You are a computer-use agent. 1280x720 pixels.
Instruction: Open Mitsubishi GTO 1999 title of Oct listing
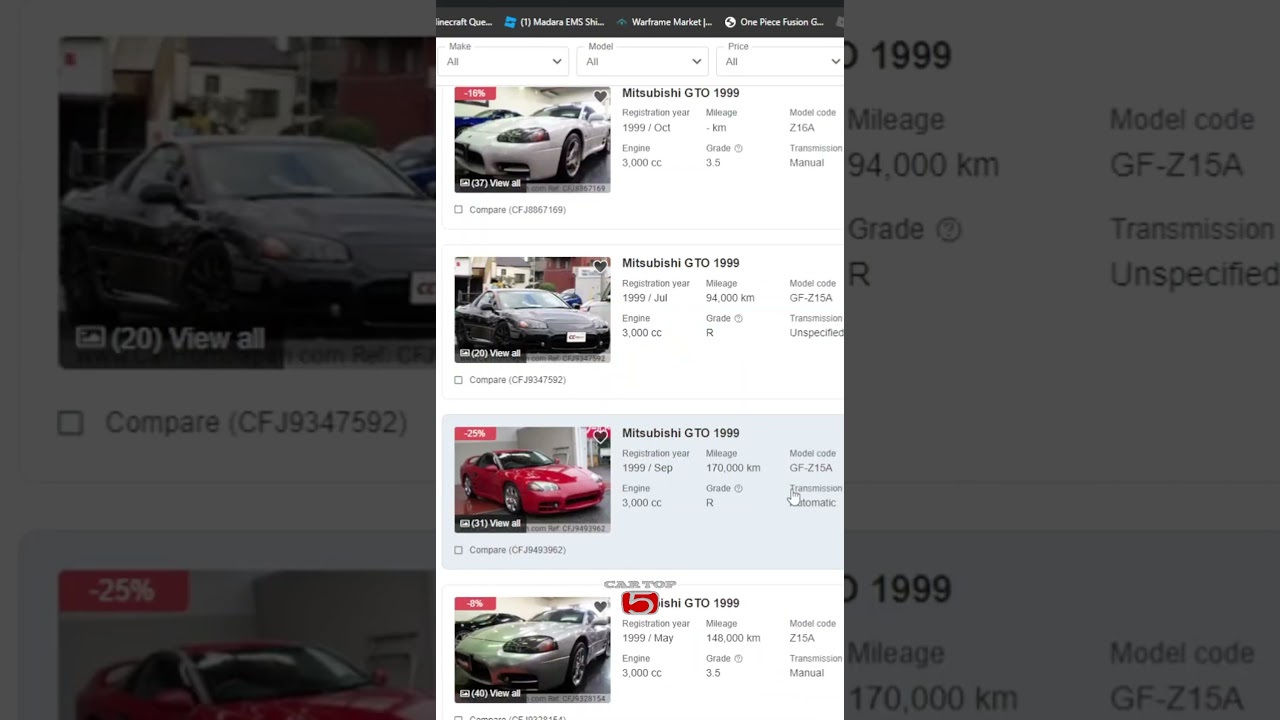[681, 93]
